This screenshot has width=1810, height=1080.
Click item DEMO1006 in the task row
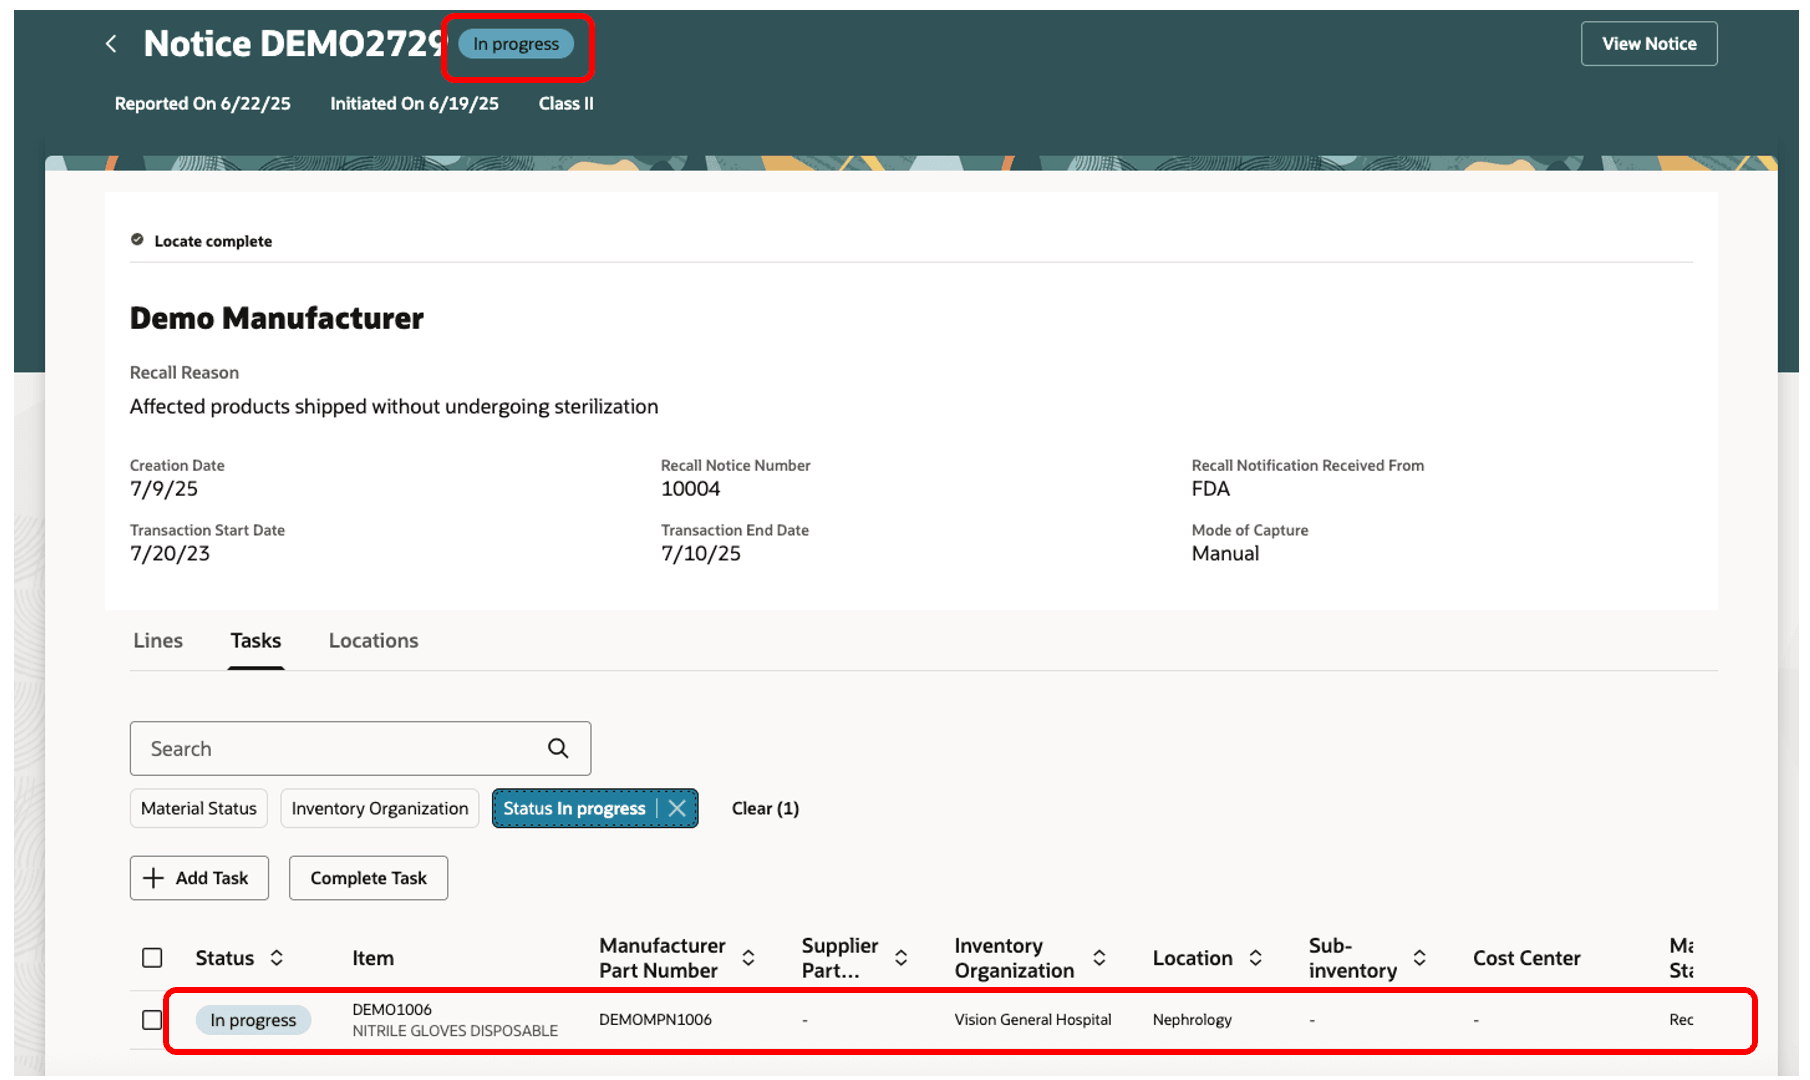coord(392,1009)
